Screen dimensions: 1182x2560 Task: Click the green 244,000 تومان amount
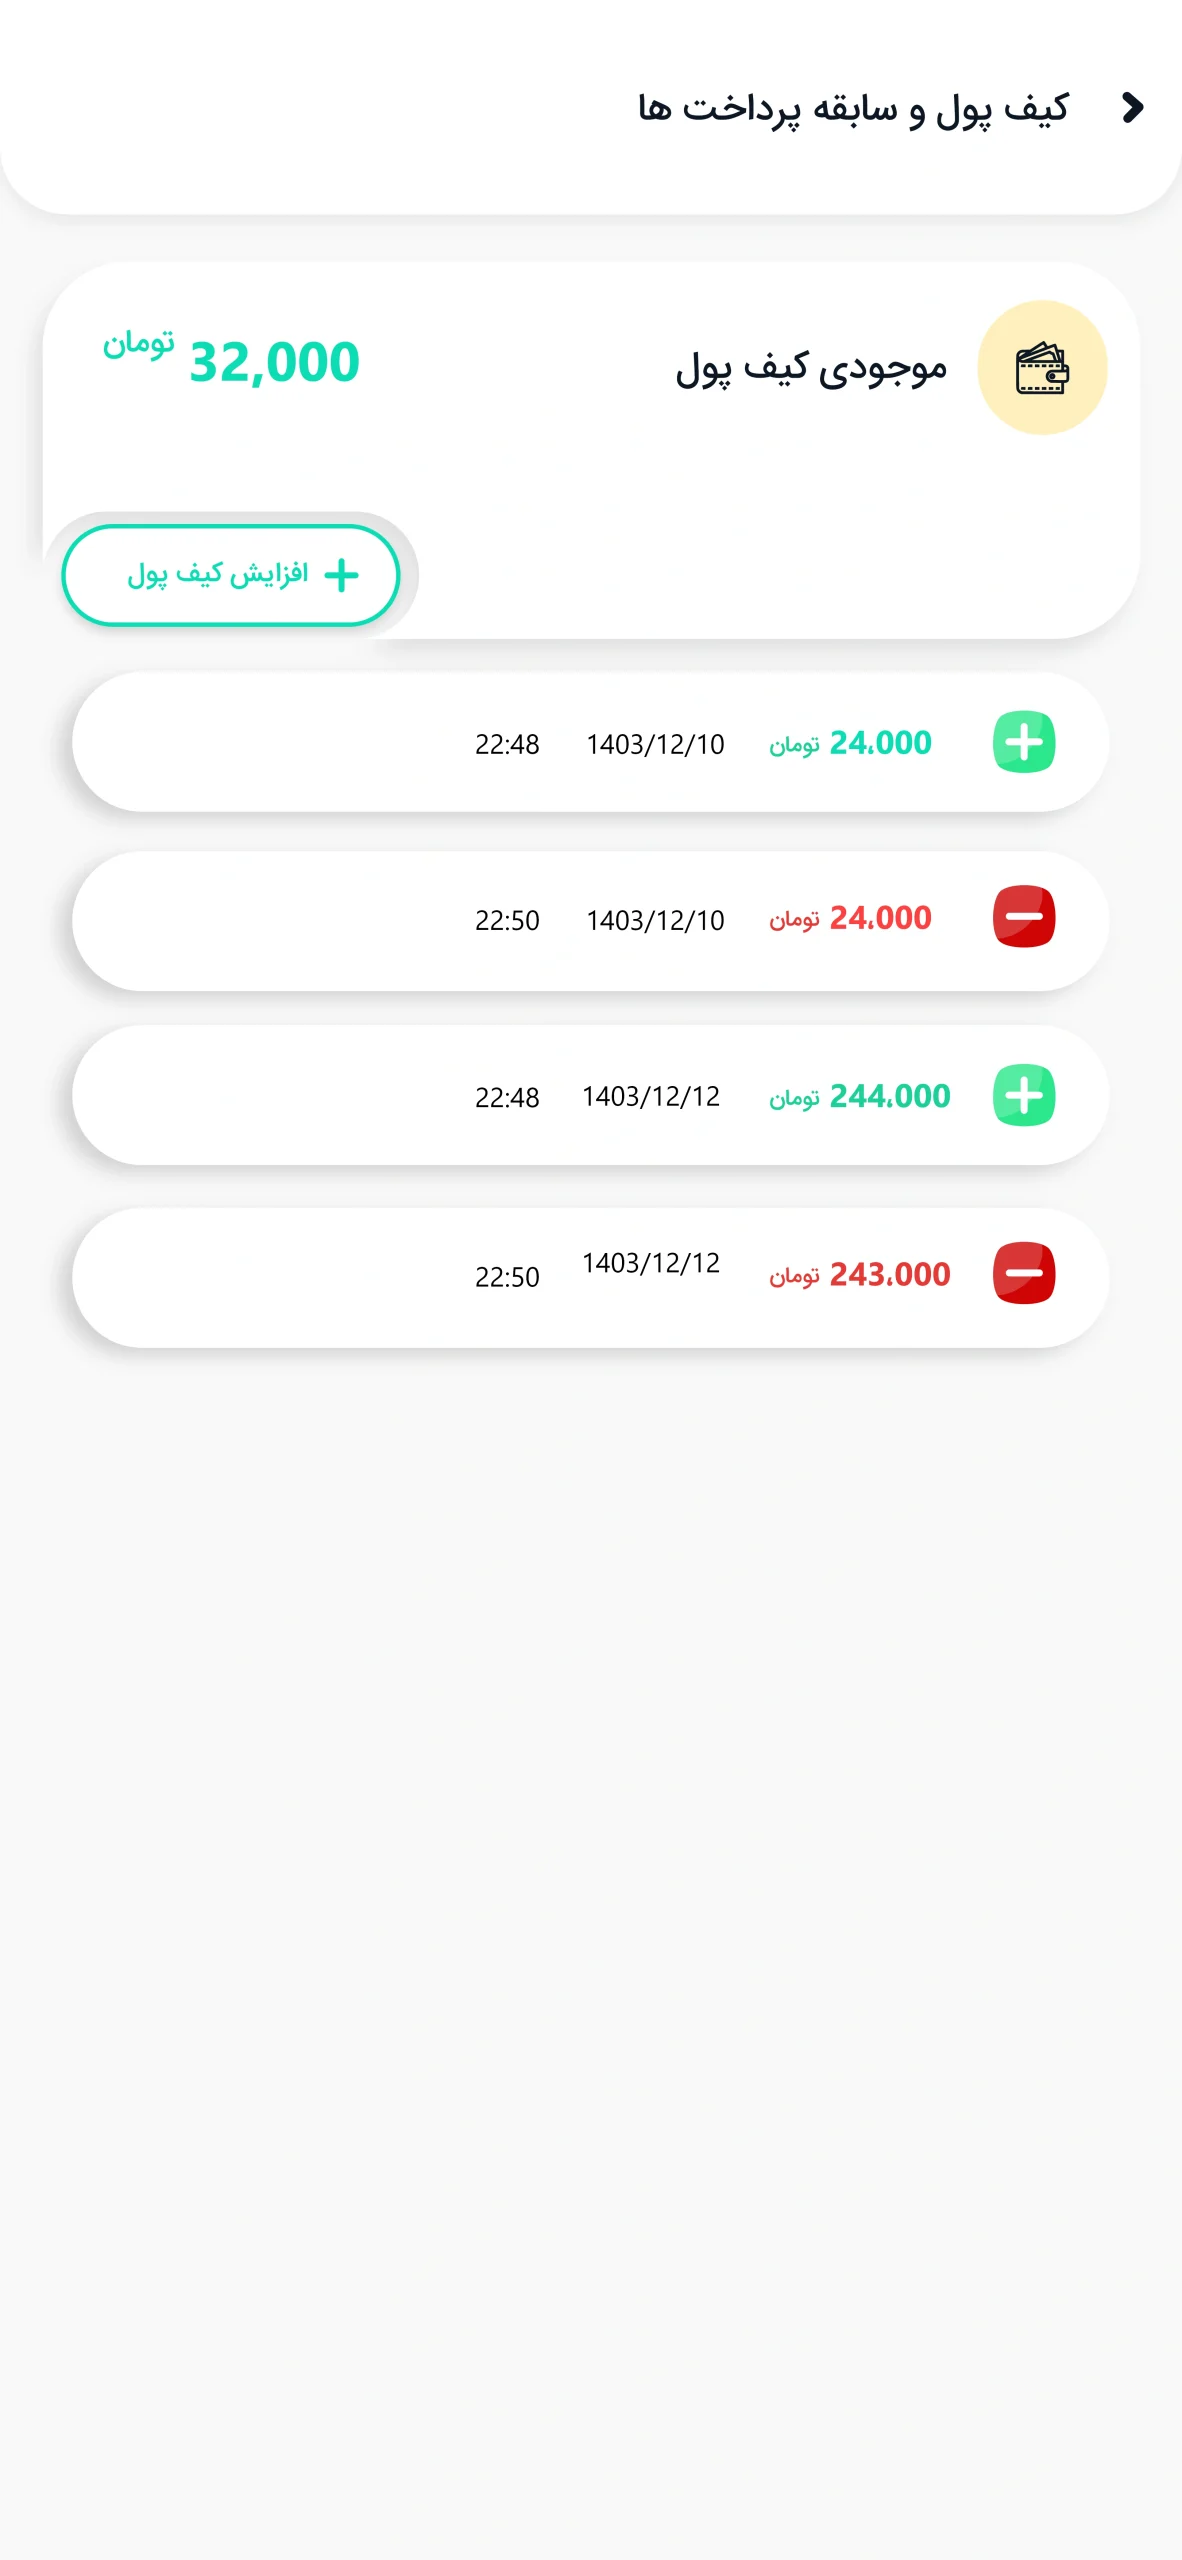859,1096
